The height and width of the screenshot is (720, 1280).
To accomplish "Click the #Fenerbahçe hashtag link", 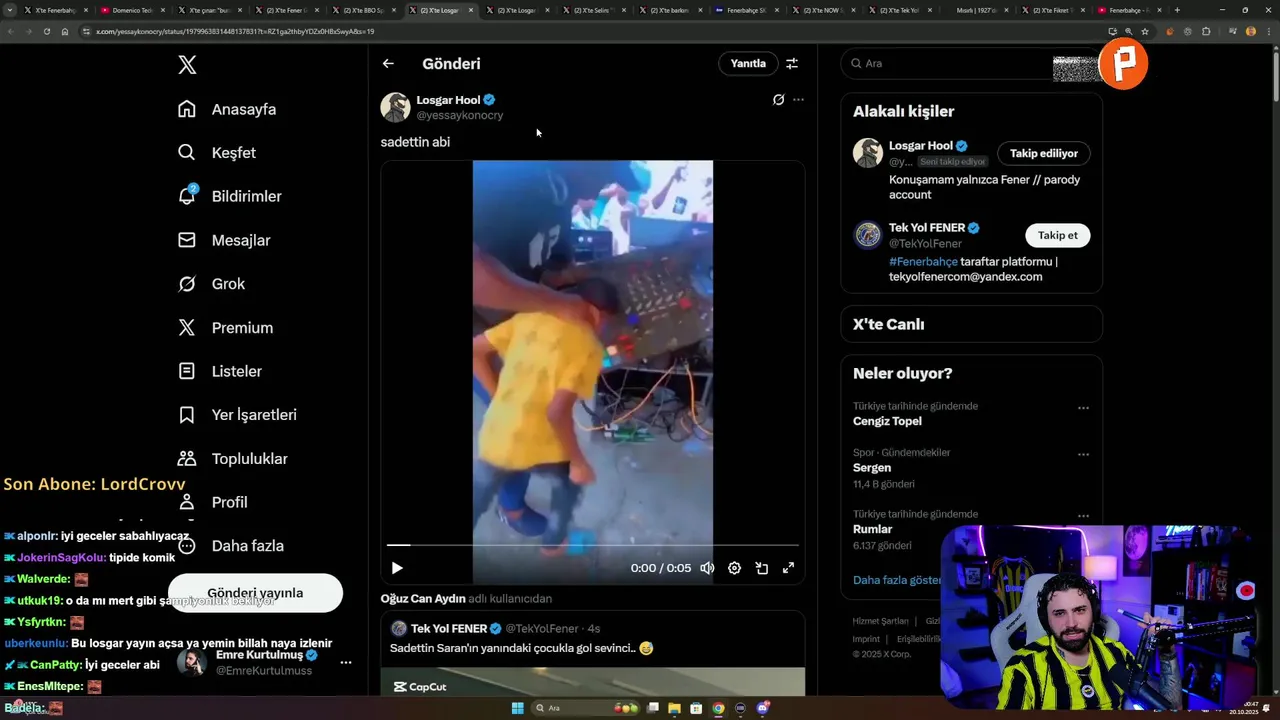I will tap(923, 262).
